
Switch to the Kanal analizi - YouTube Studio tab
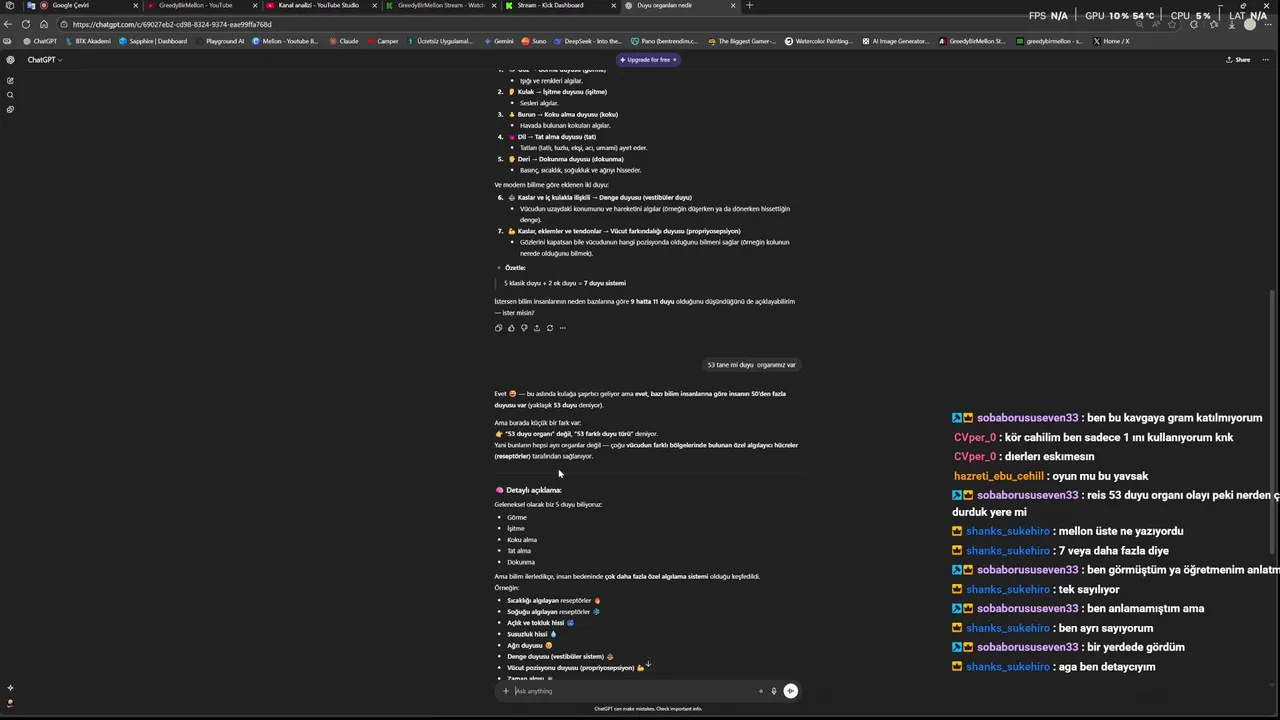coord(320,5)
